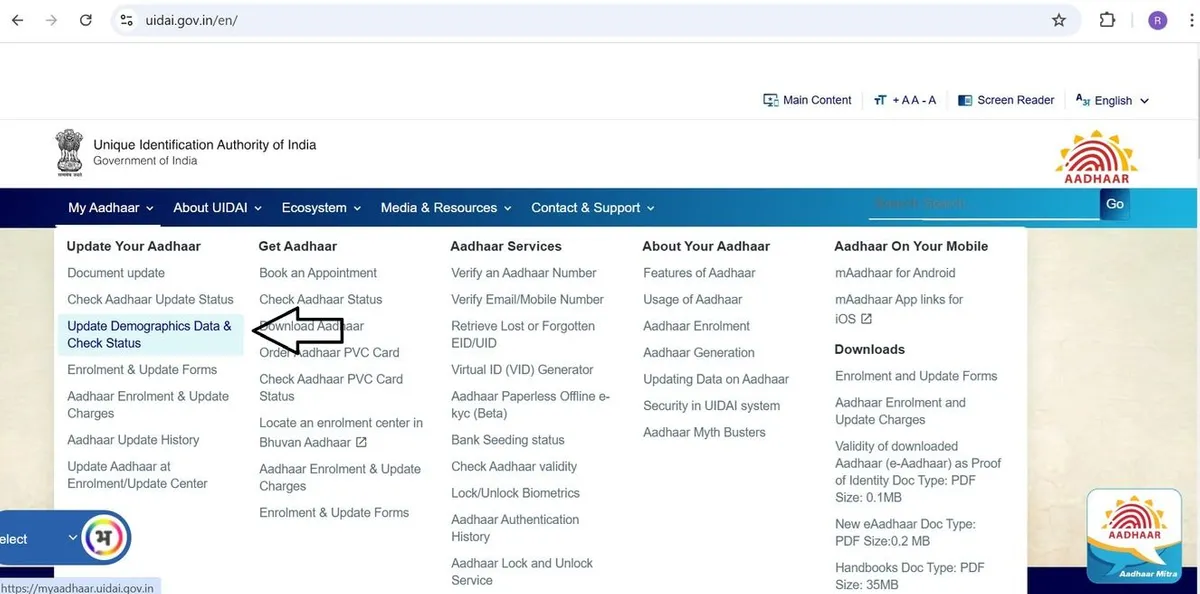Click the font size decrease '-A' icon

930,100
